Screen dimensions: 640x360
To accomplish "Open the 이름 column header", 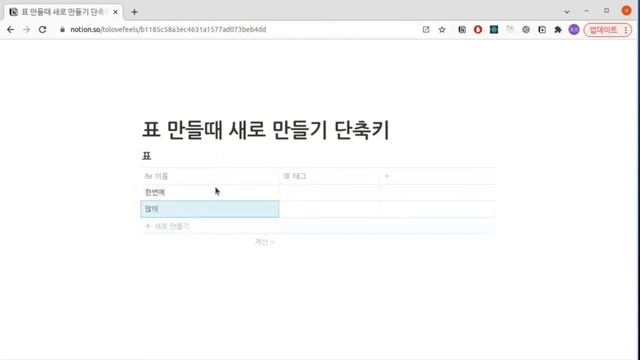I will 209,176.
